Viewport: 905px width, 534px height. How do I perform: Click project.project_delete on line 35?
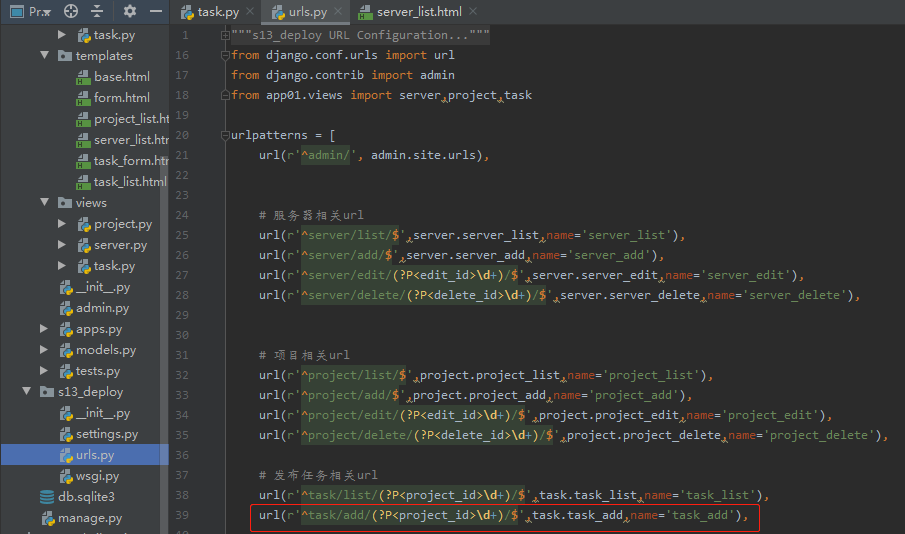click(644, 435)
